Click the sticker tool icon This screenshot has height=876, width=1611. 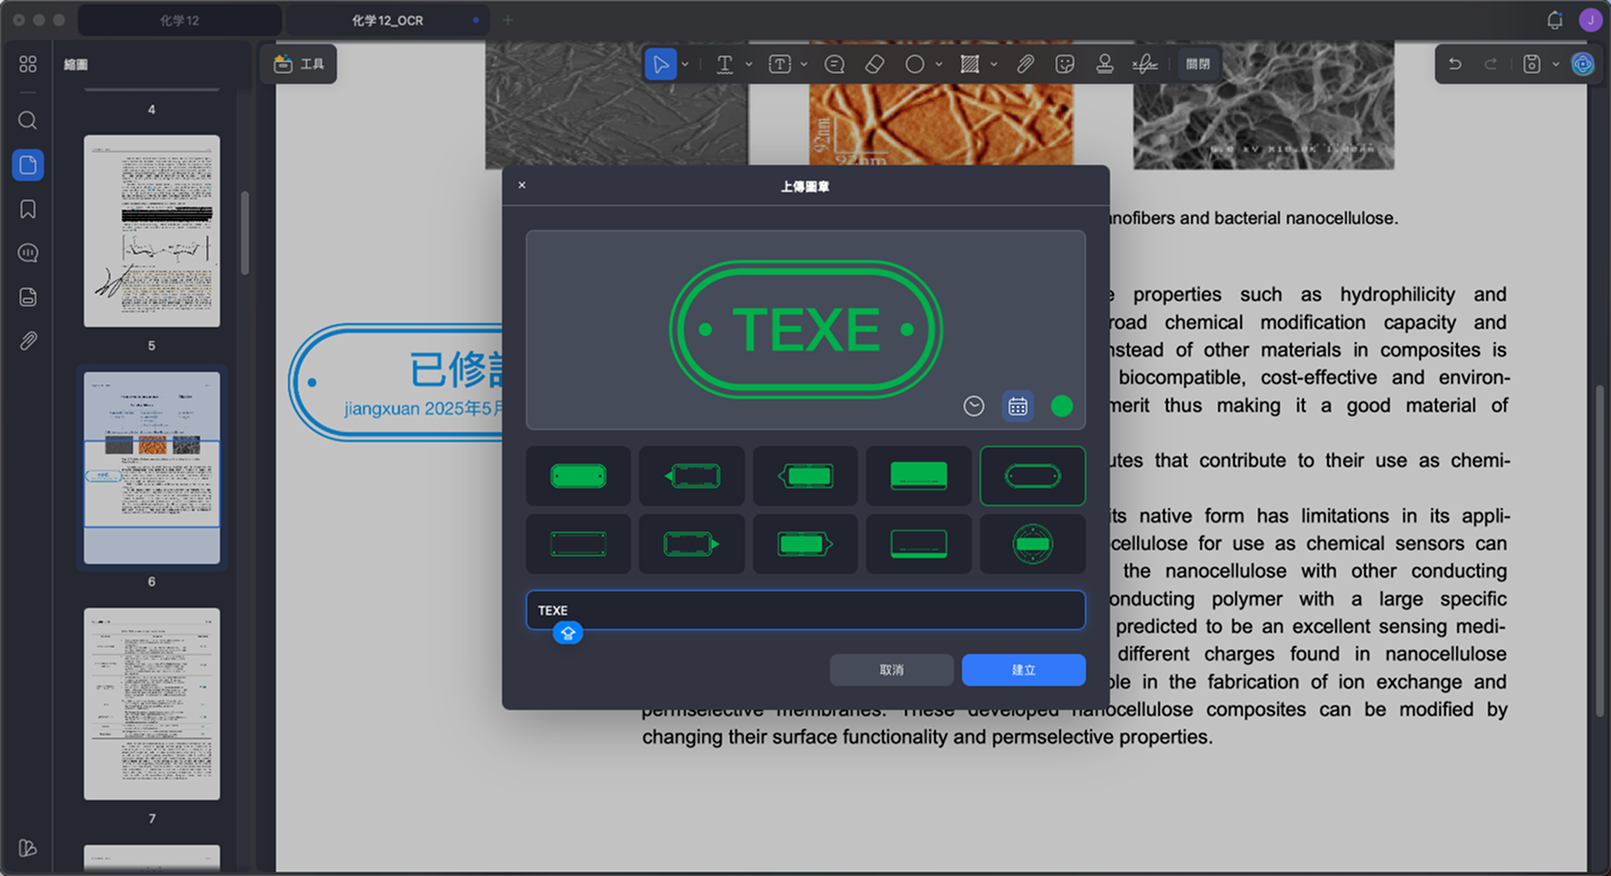pyautogui.click(x=1065, y=64)
